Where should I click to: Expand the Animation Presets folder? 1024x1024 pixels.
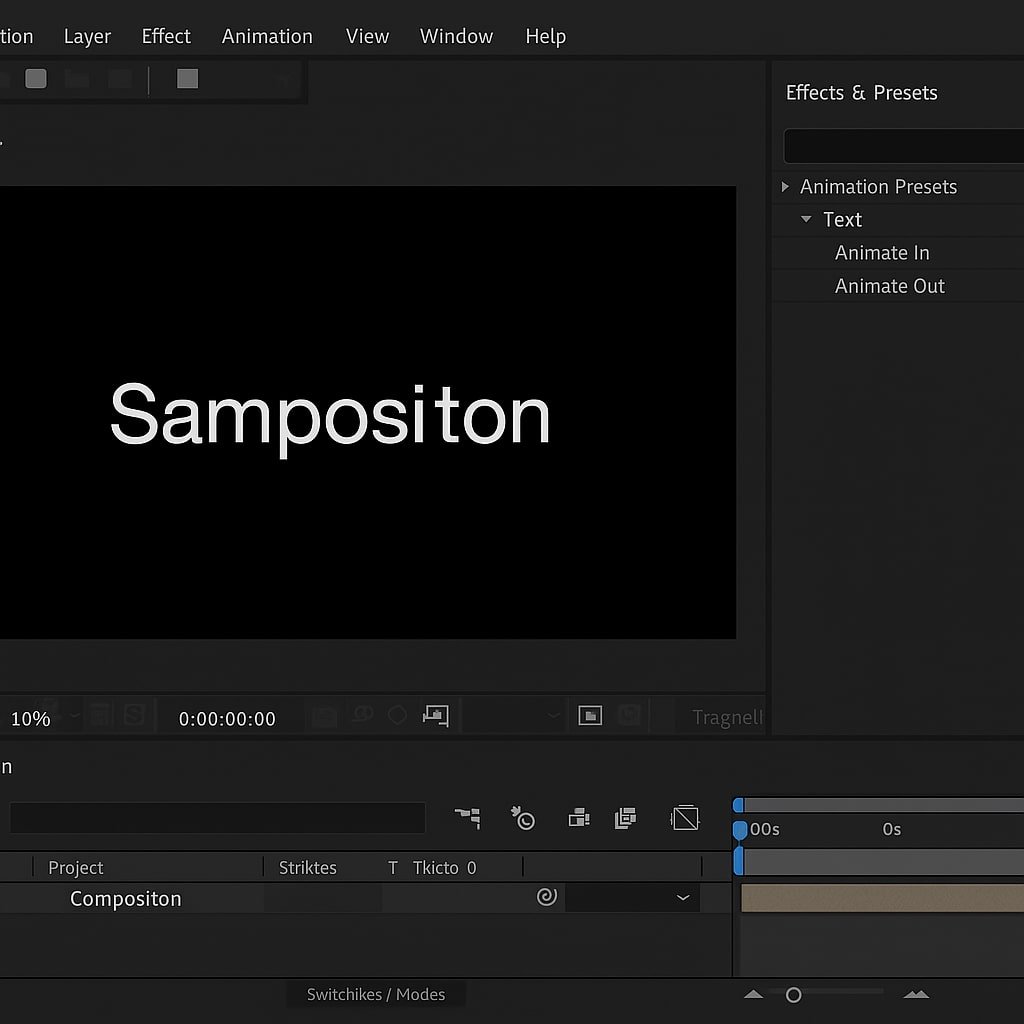pyautogui.click(x=785, y=187)
